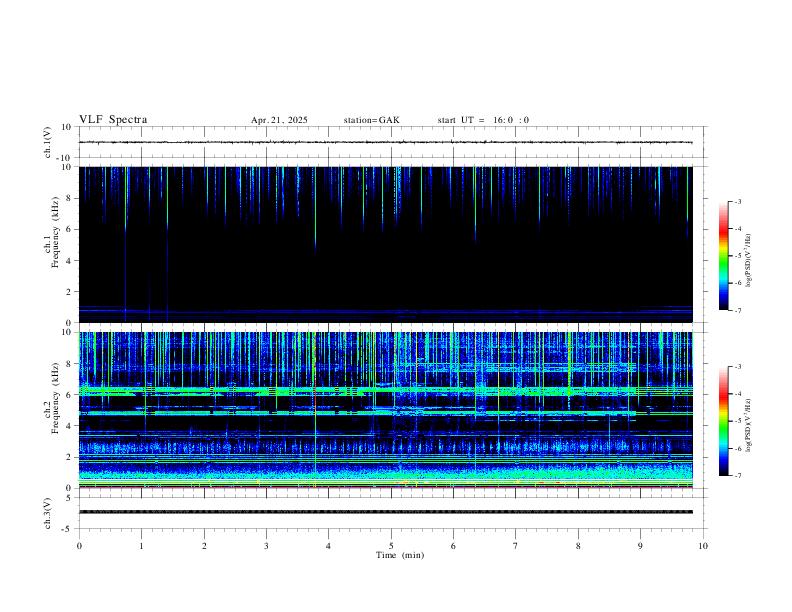Click the "-5" tick on upper colorbar
Viewport: 792px width, 612px height.
[737, 256]
